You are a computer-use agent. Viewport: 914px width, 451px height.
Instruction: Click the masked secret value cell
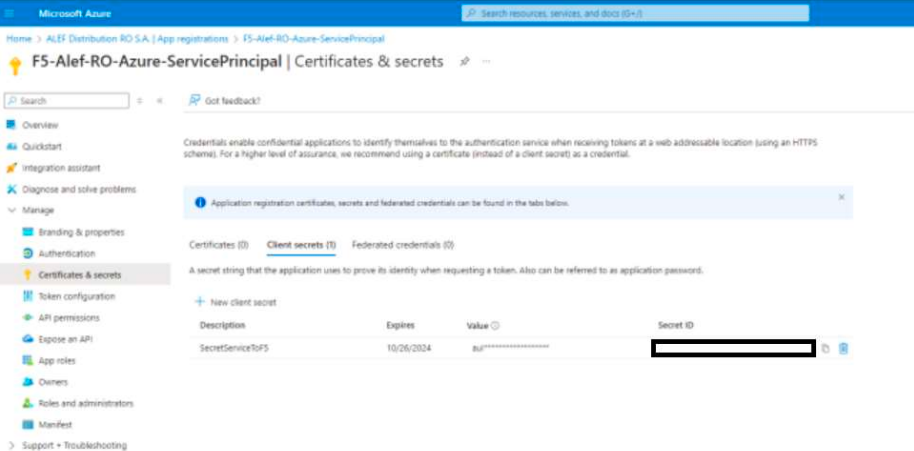pyautogui.click(x=511, y=348)
